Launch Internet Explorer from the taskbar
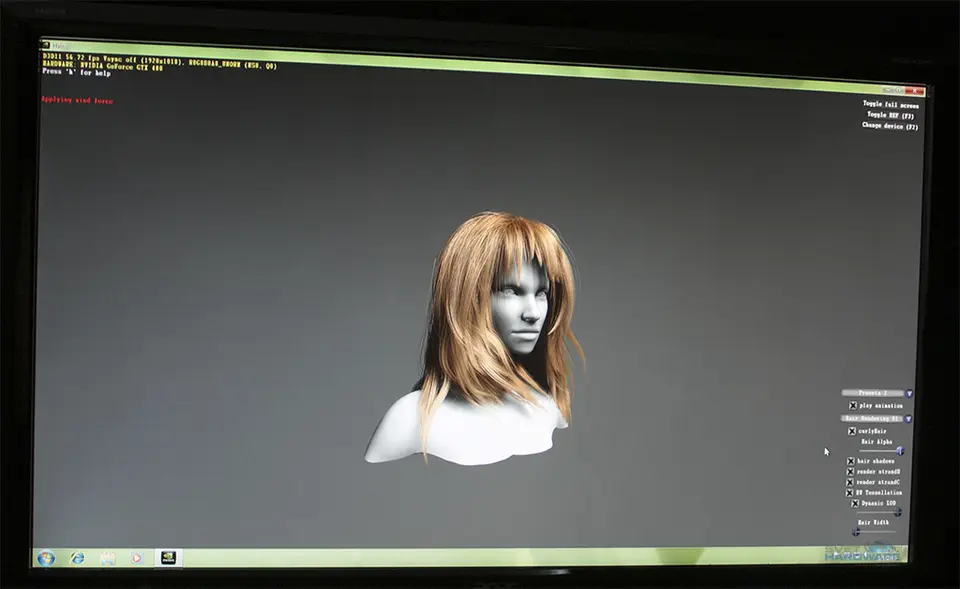 [77, 557]
